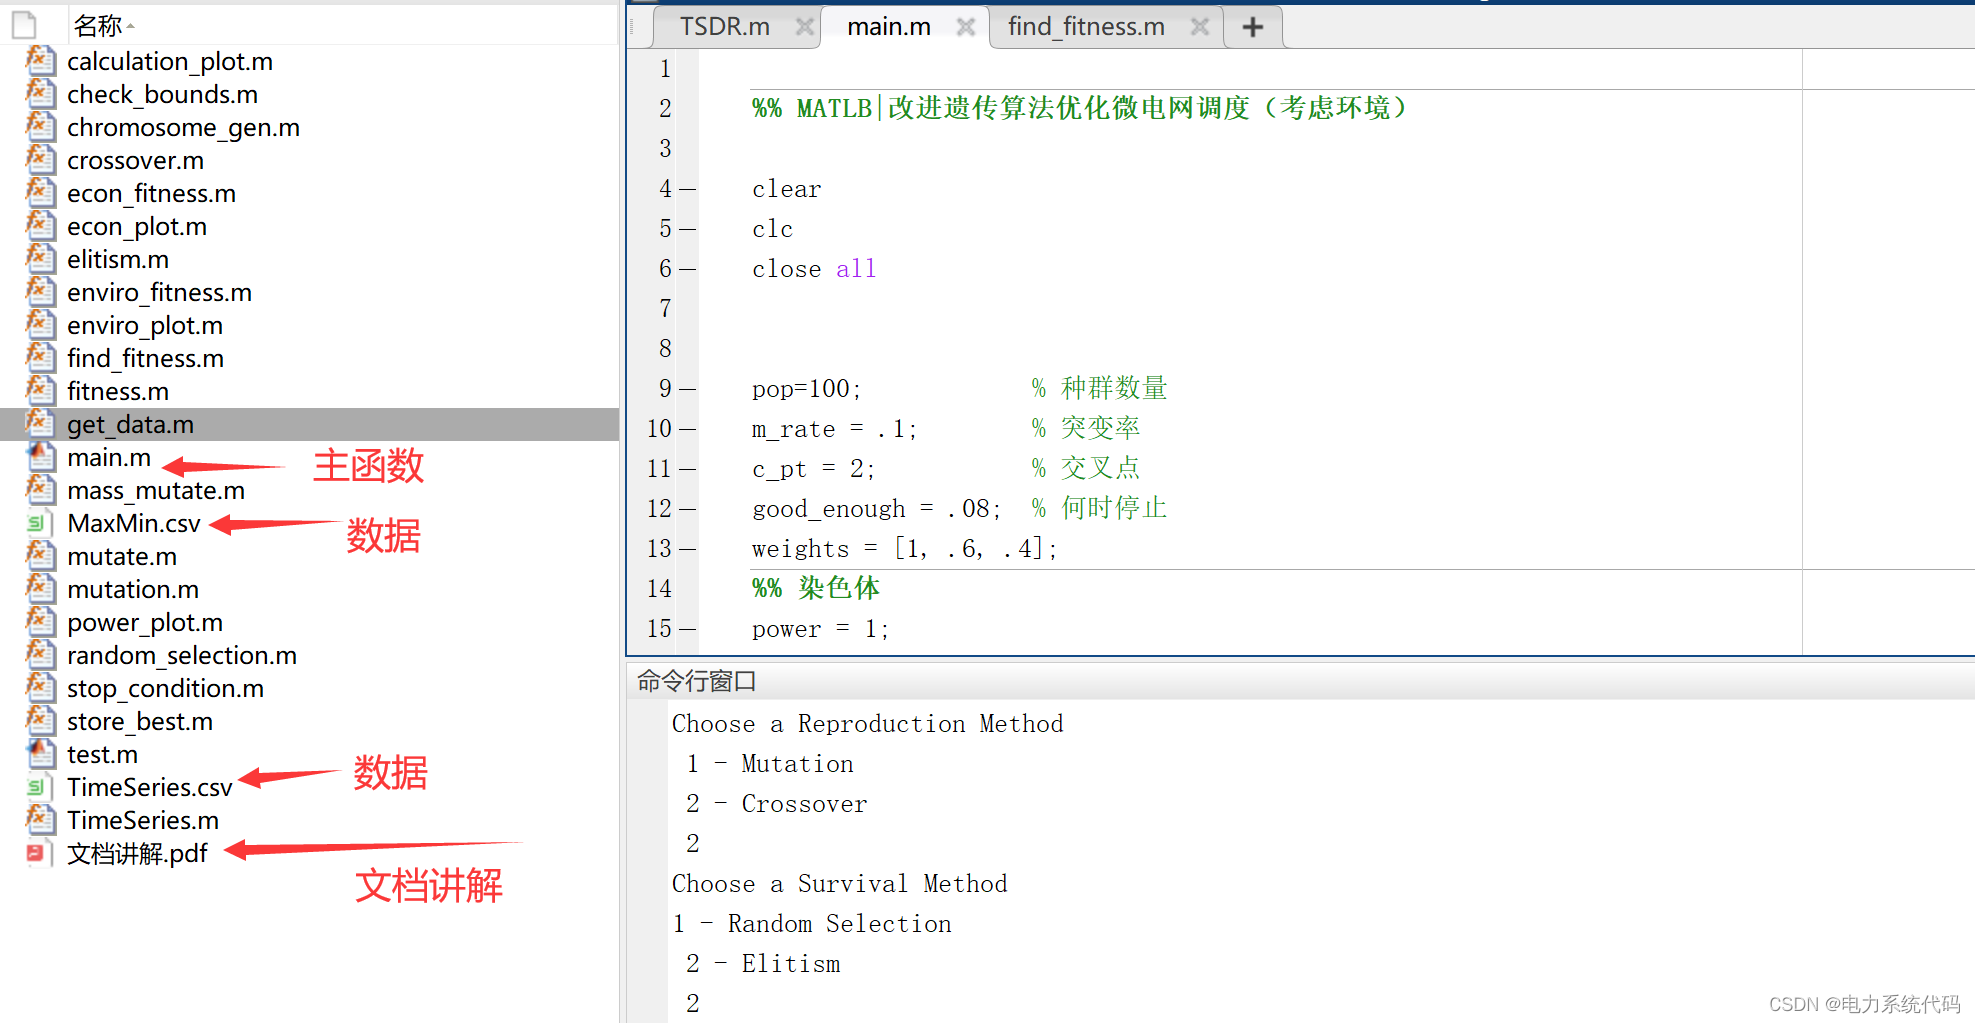
Task: Click the MaxMin.csv spreadsheet icon
Action: pyautogui.click(x=40, y=523)
